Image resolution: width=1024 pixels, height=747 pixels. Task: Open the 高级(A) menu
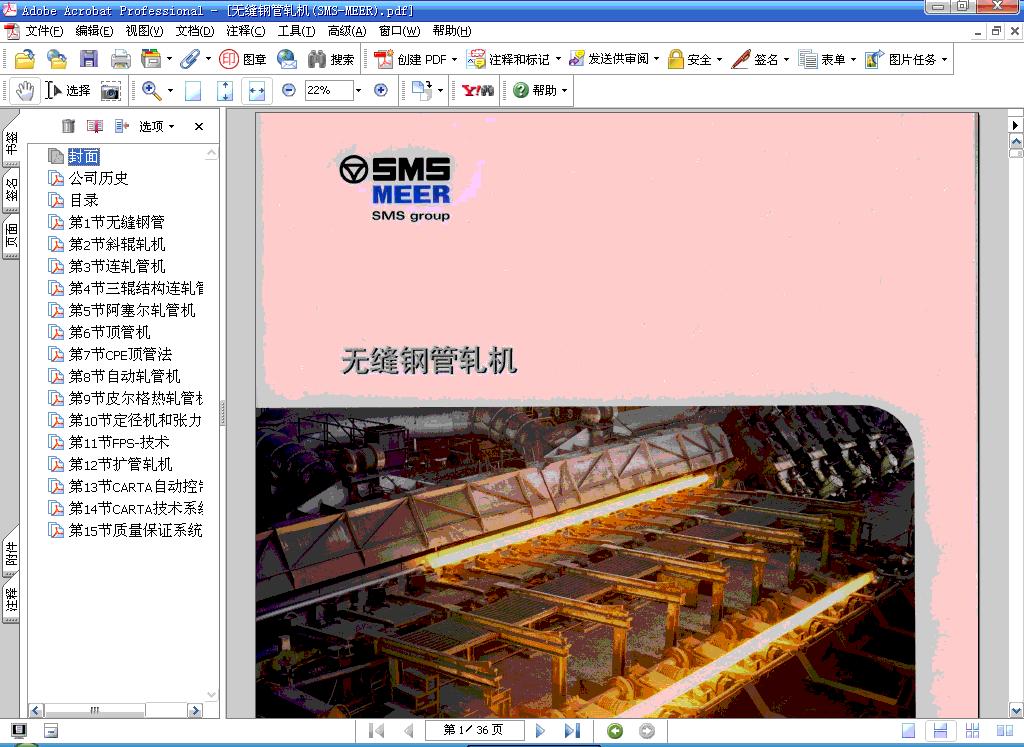pos(347,31)
